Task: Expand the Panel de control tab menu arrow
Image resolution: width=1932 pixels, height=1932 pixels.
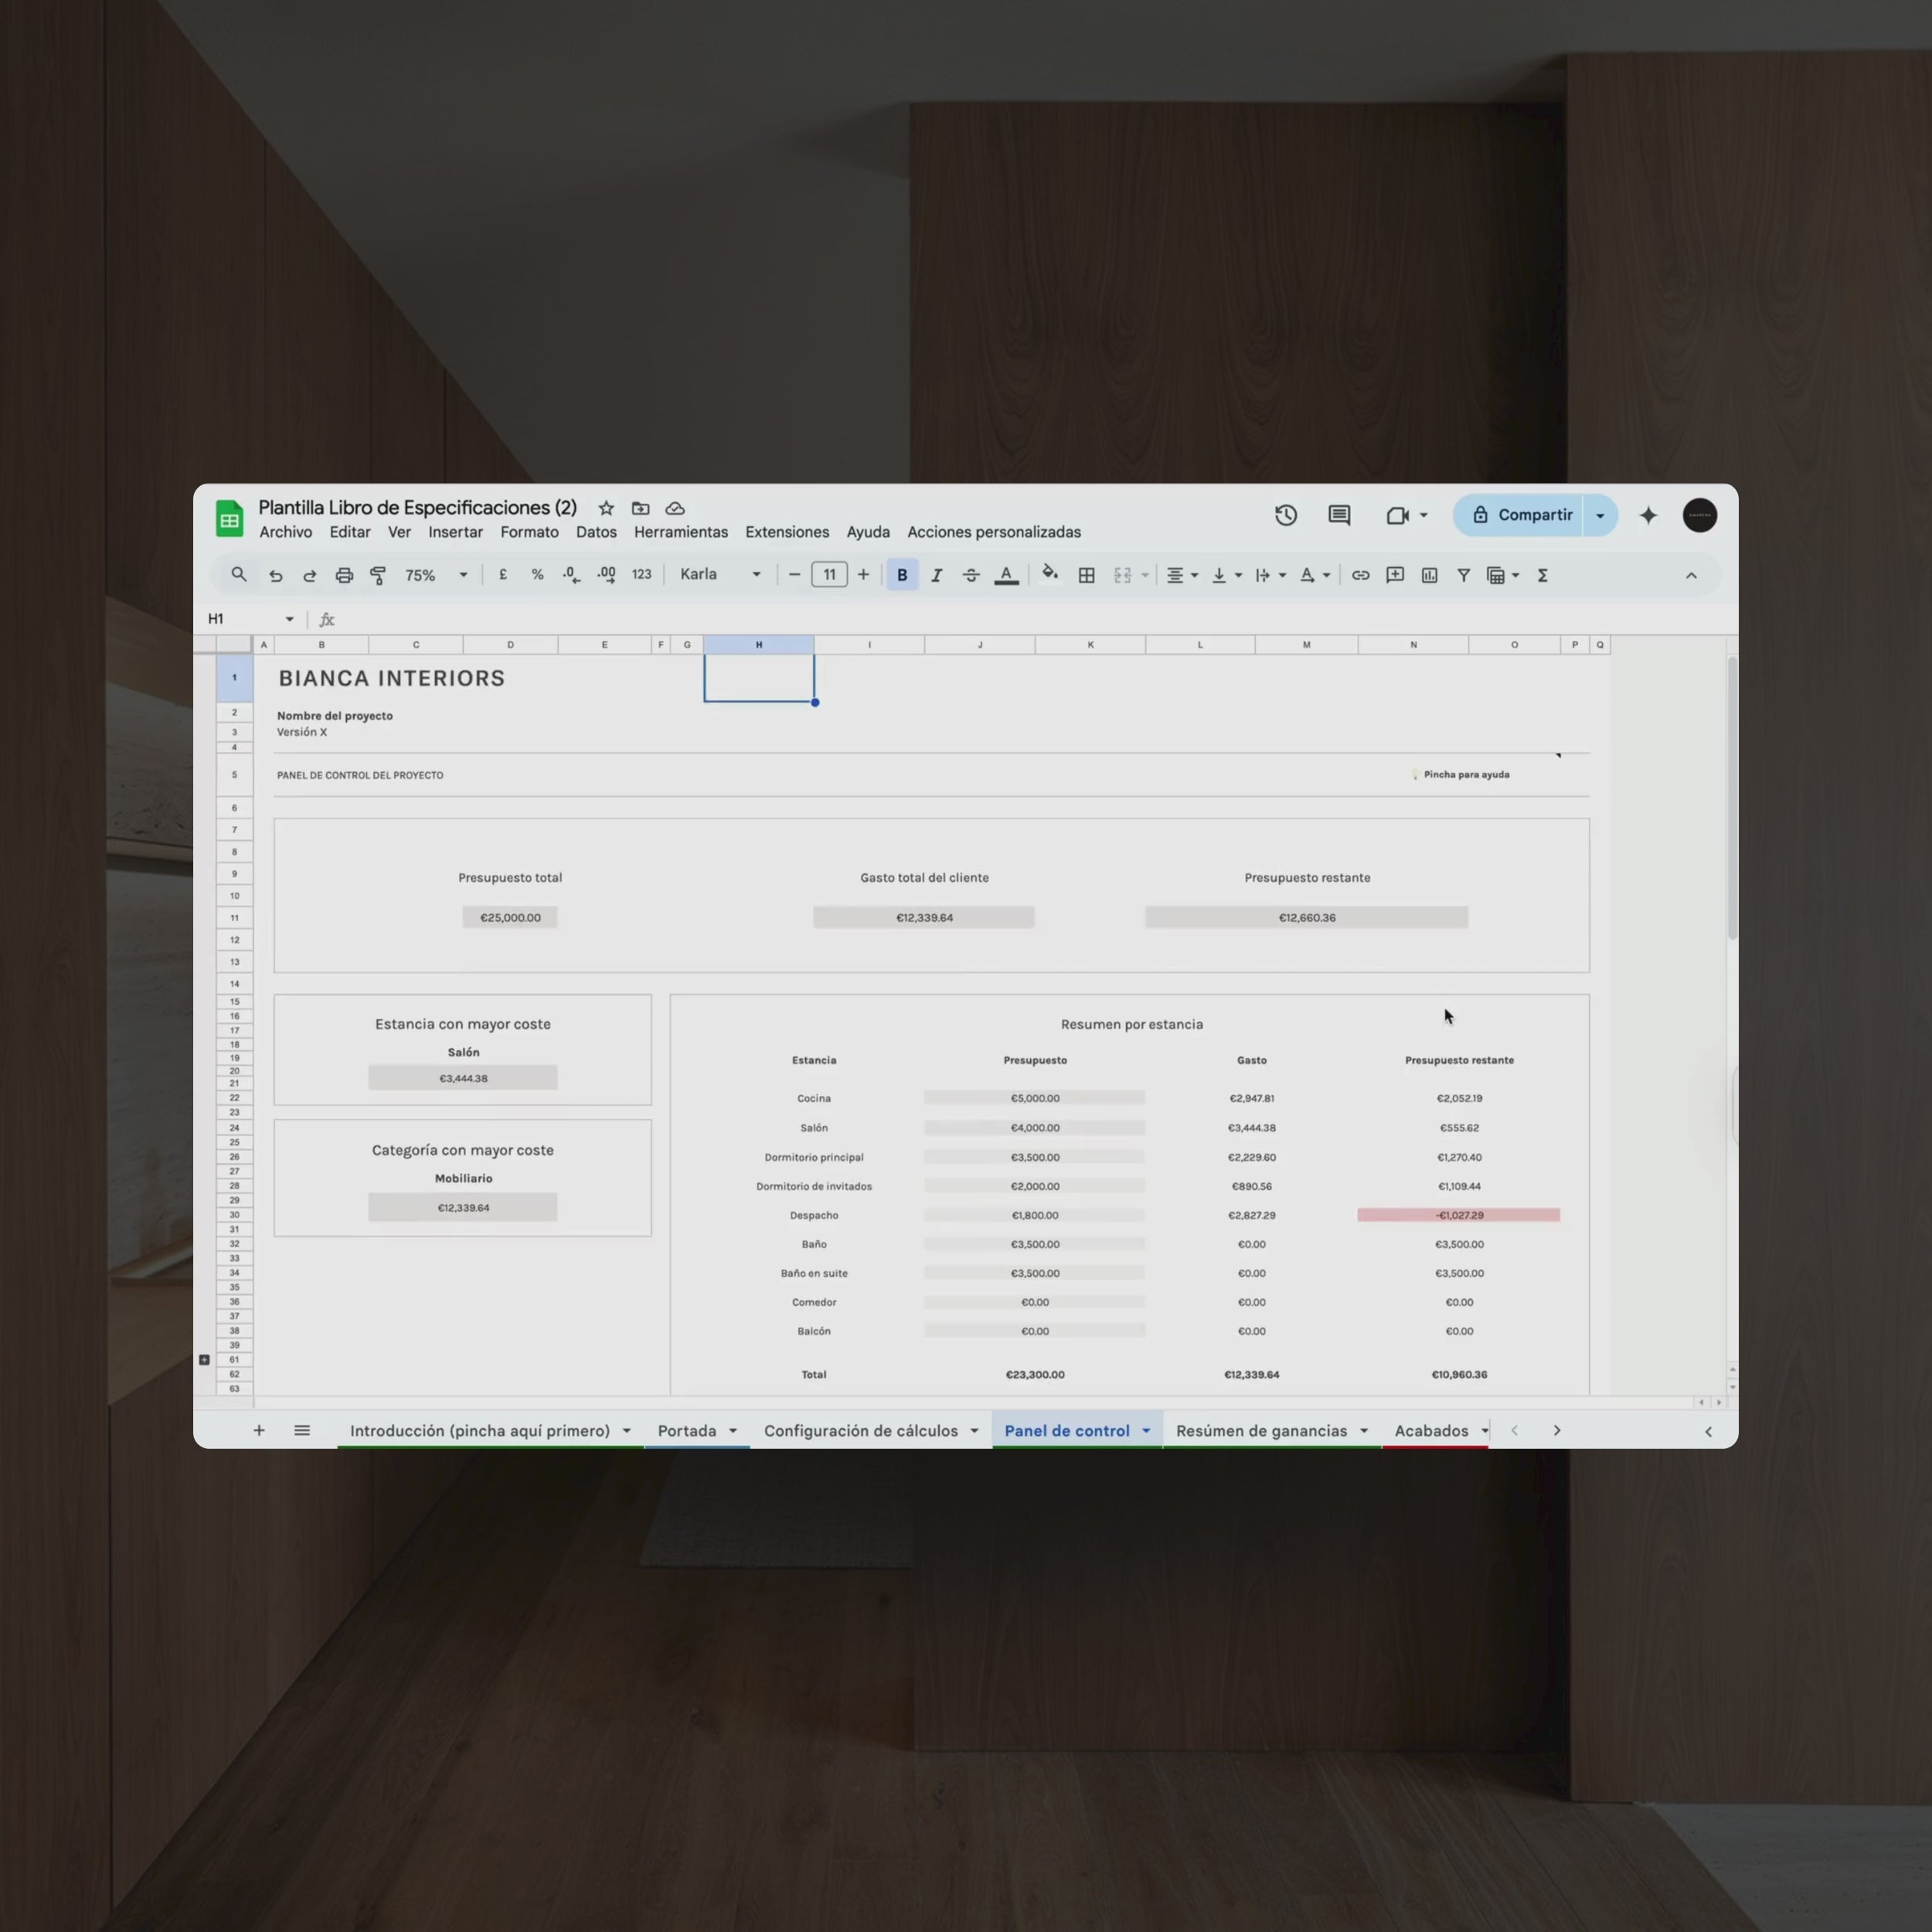Action: click(x=1146, y=1431)
